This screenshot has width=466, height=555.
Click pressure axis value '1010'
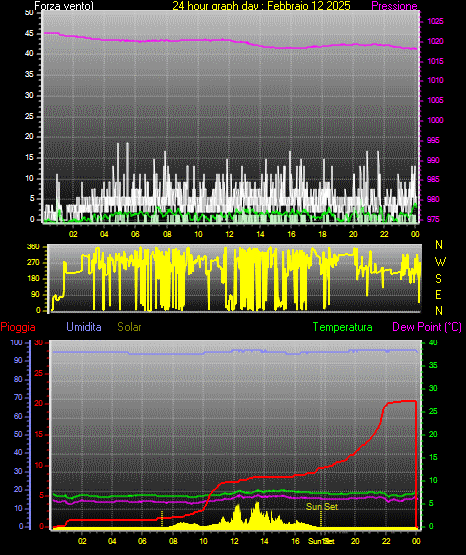(x=435, y=80)
